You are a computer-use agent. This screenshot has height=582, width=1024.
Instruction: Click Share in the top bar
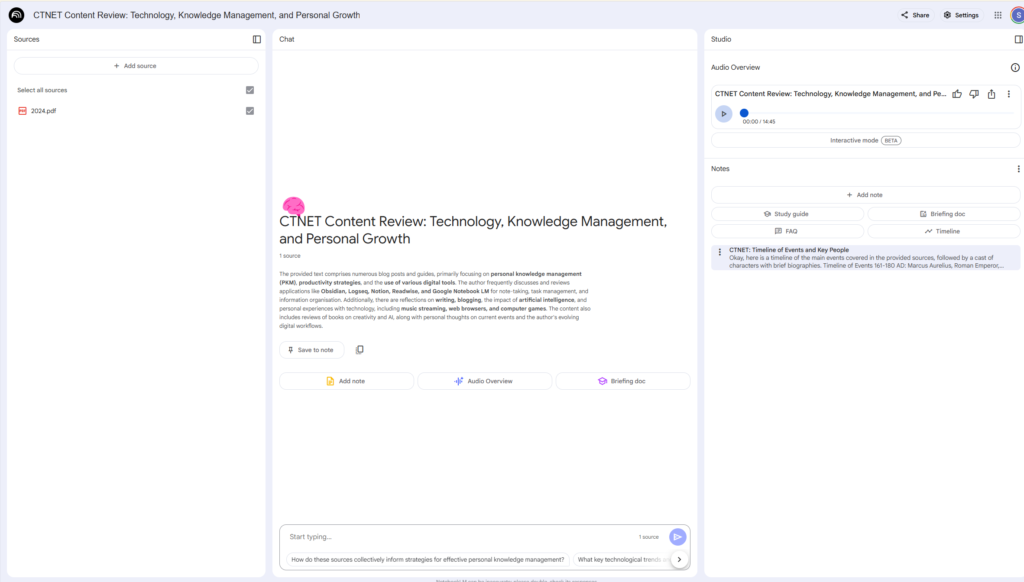tap(915, 15)
